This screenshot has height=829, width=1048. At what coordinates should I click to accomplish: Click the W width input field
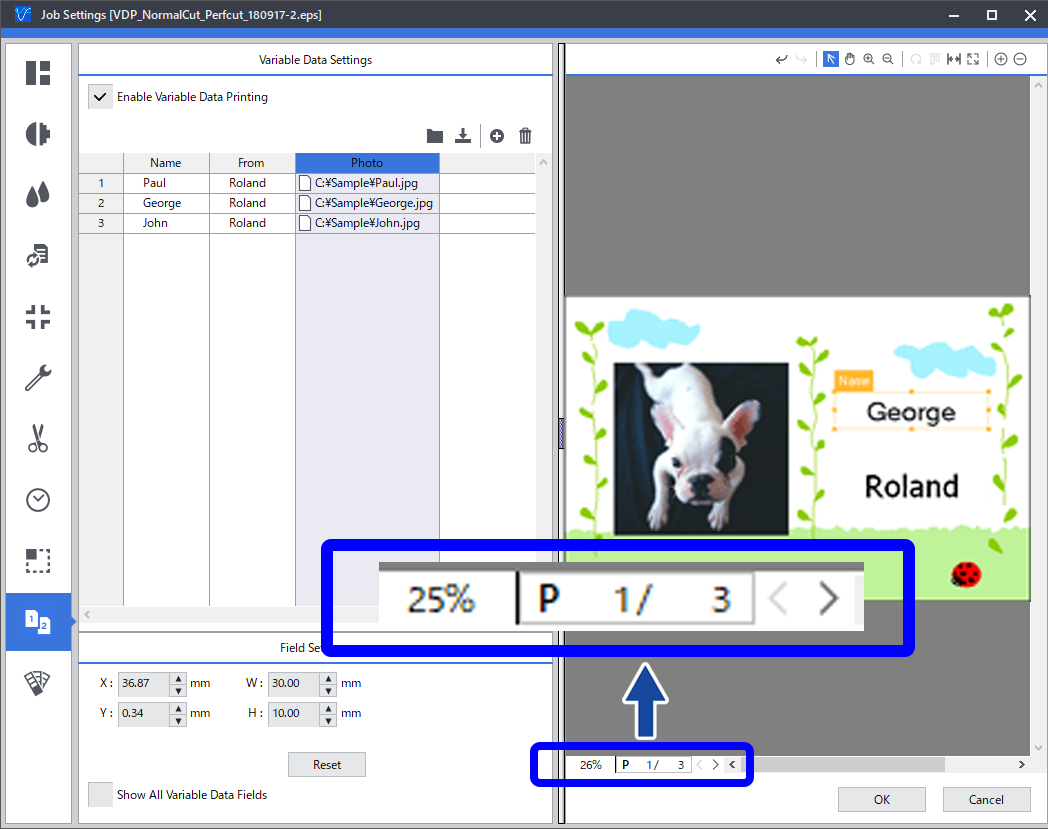pos(293,684)
